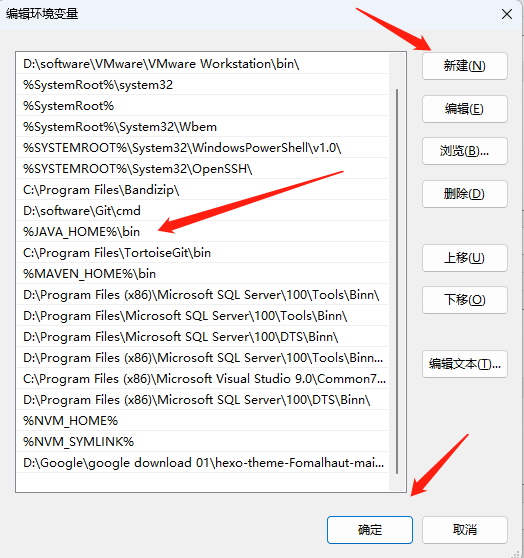Screen dimensions: 524x558
Task: Click the 新建(N) button
Action: 465,66
